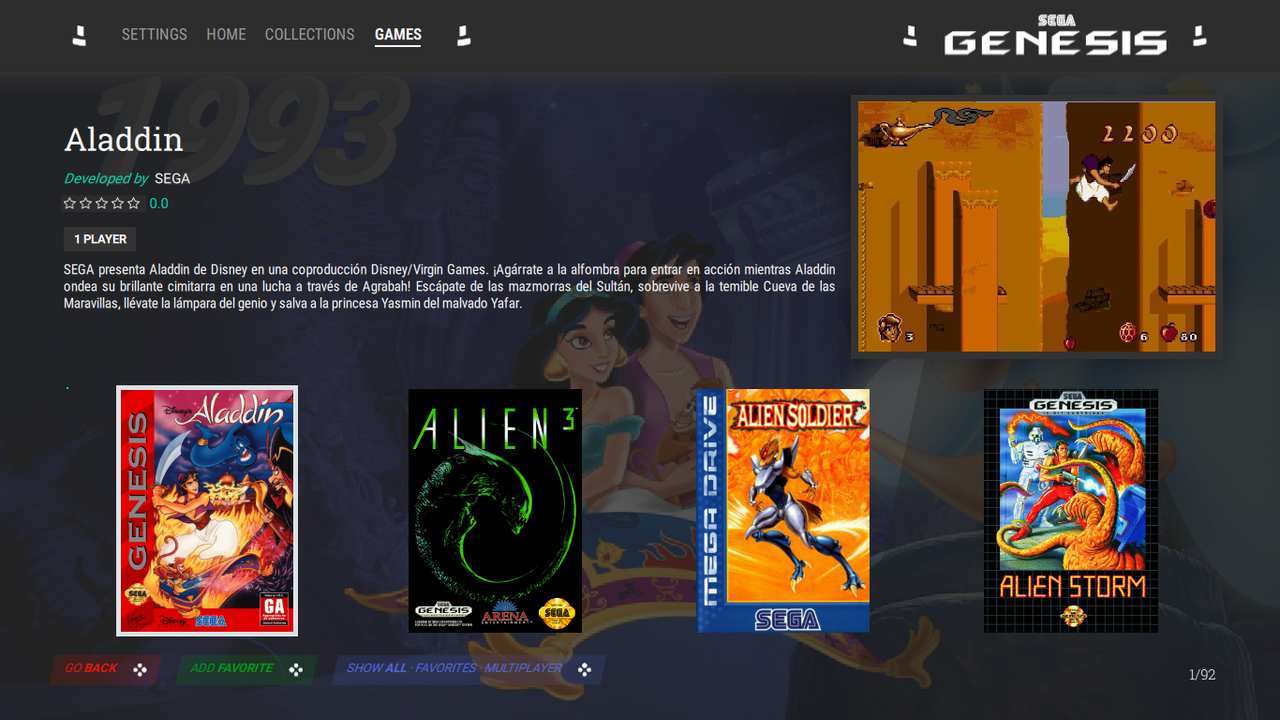Switch to the SETTINGS tab

coord(154,34)
